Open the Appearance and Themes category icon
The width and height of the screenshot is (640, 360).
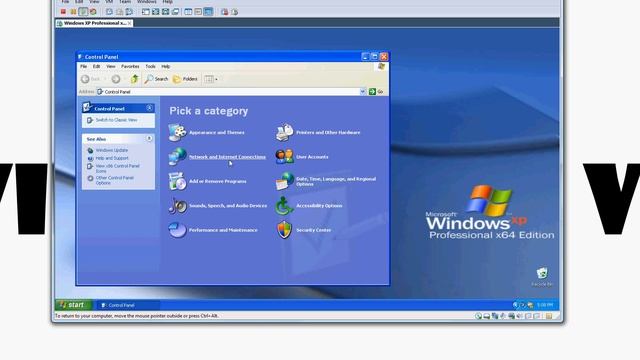coord(177,132)
